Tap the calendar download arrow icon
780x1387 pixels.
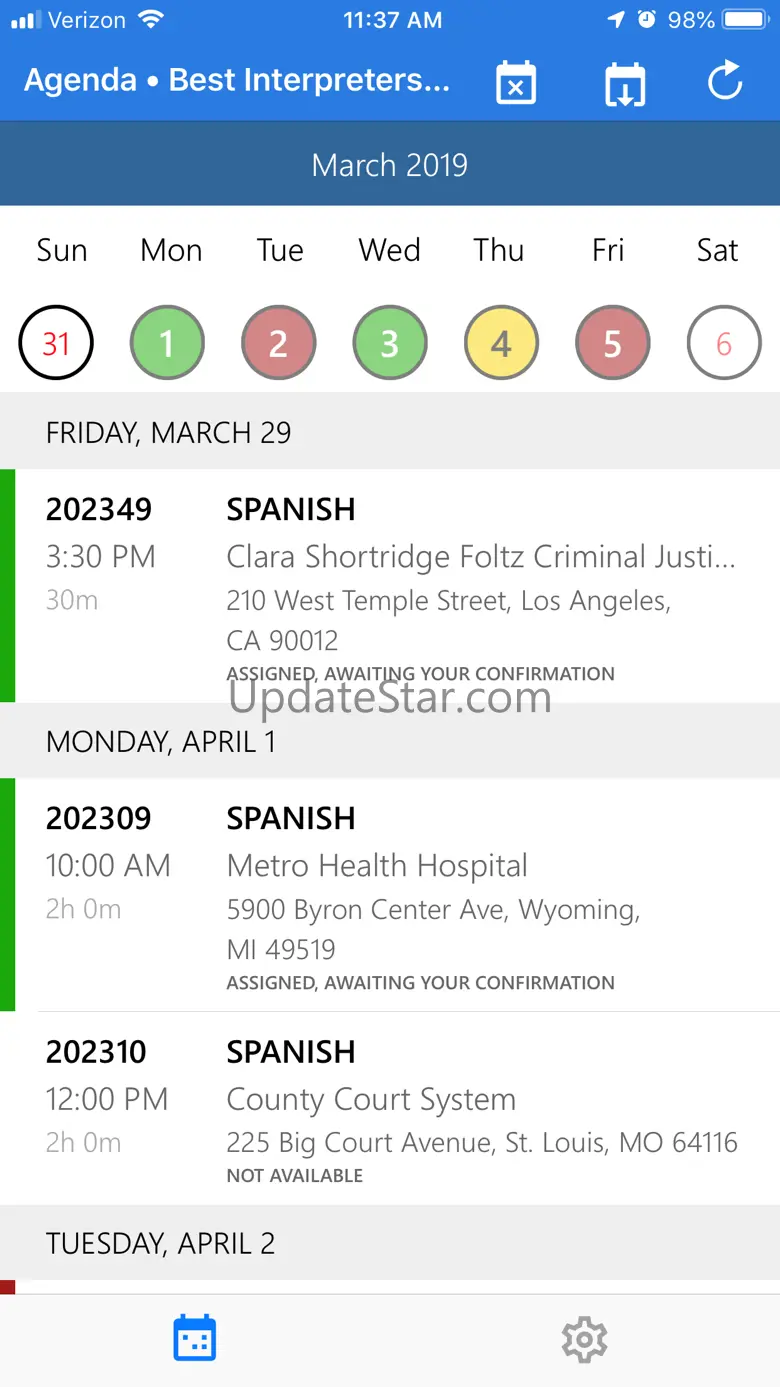pos(625,83)
